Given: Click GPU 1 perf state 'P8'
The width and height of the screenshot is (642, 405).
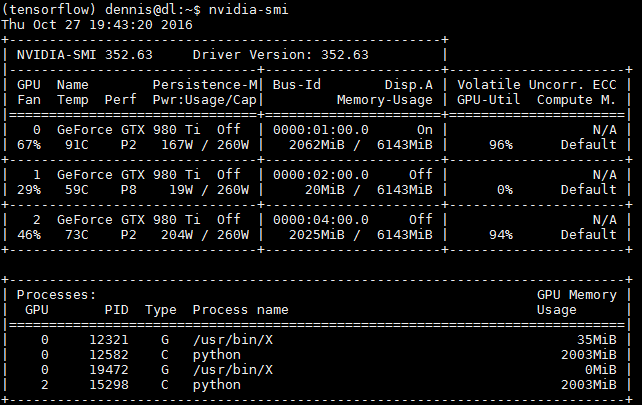Looking at the screenshot, I should click(x=129, y=190).
